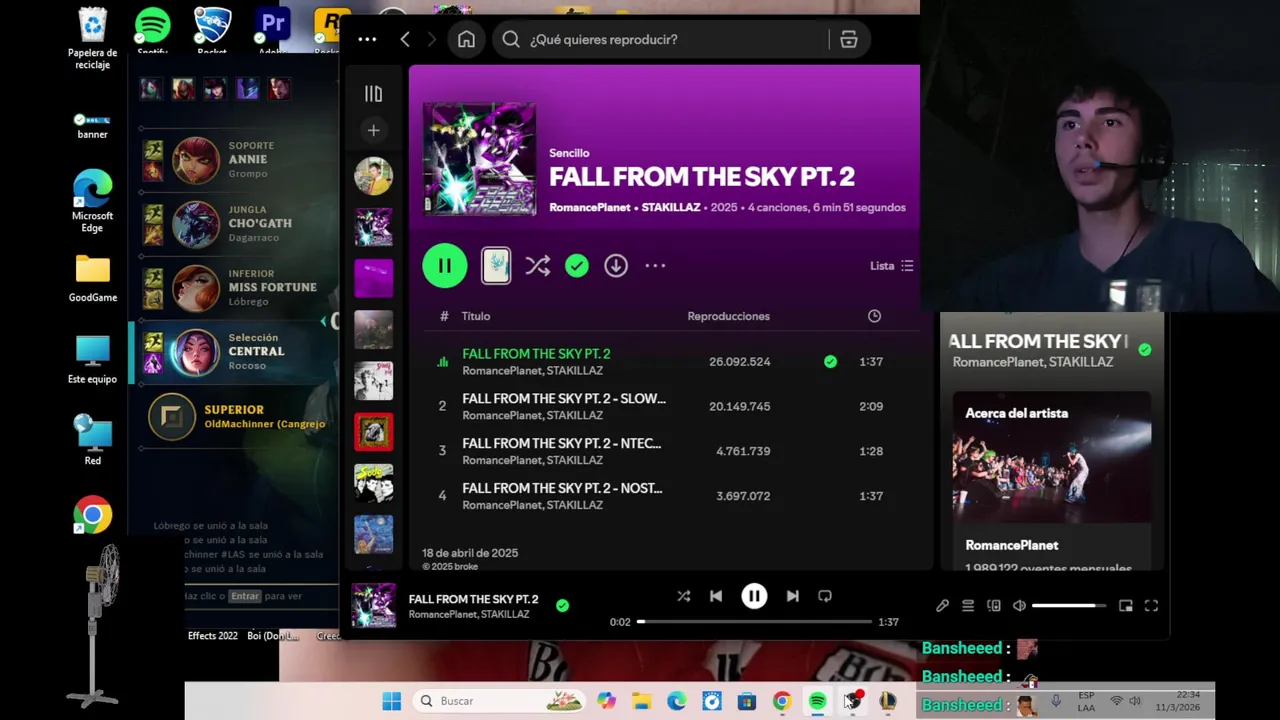Viewport: 1280px width, 720px height.
Task: Open RomancePlanet under Acerca del artista
Action: (x=1012, y=545)
